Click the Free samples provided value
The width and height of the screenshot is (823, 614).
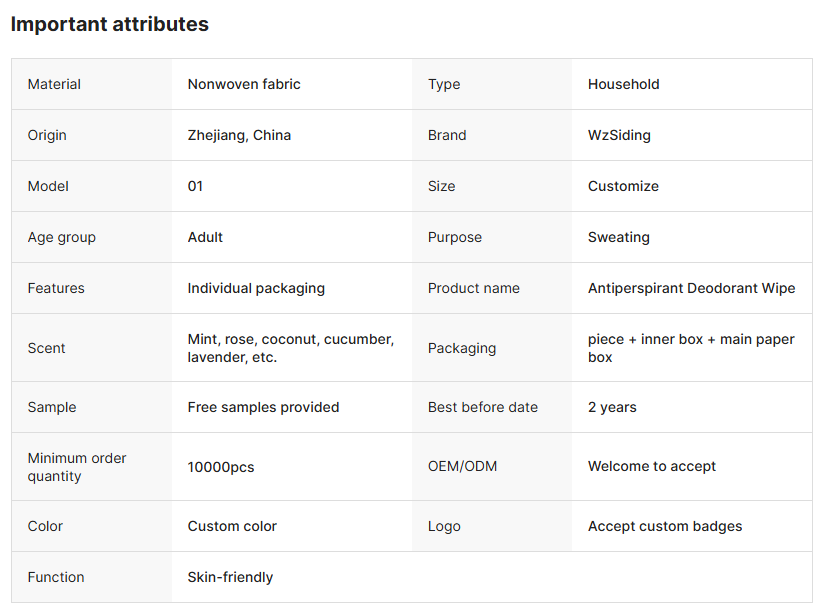pyautogui.click(x=263, y=408)
